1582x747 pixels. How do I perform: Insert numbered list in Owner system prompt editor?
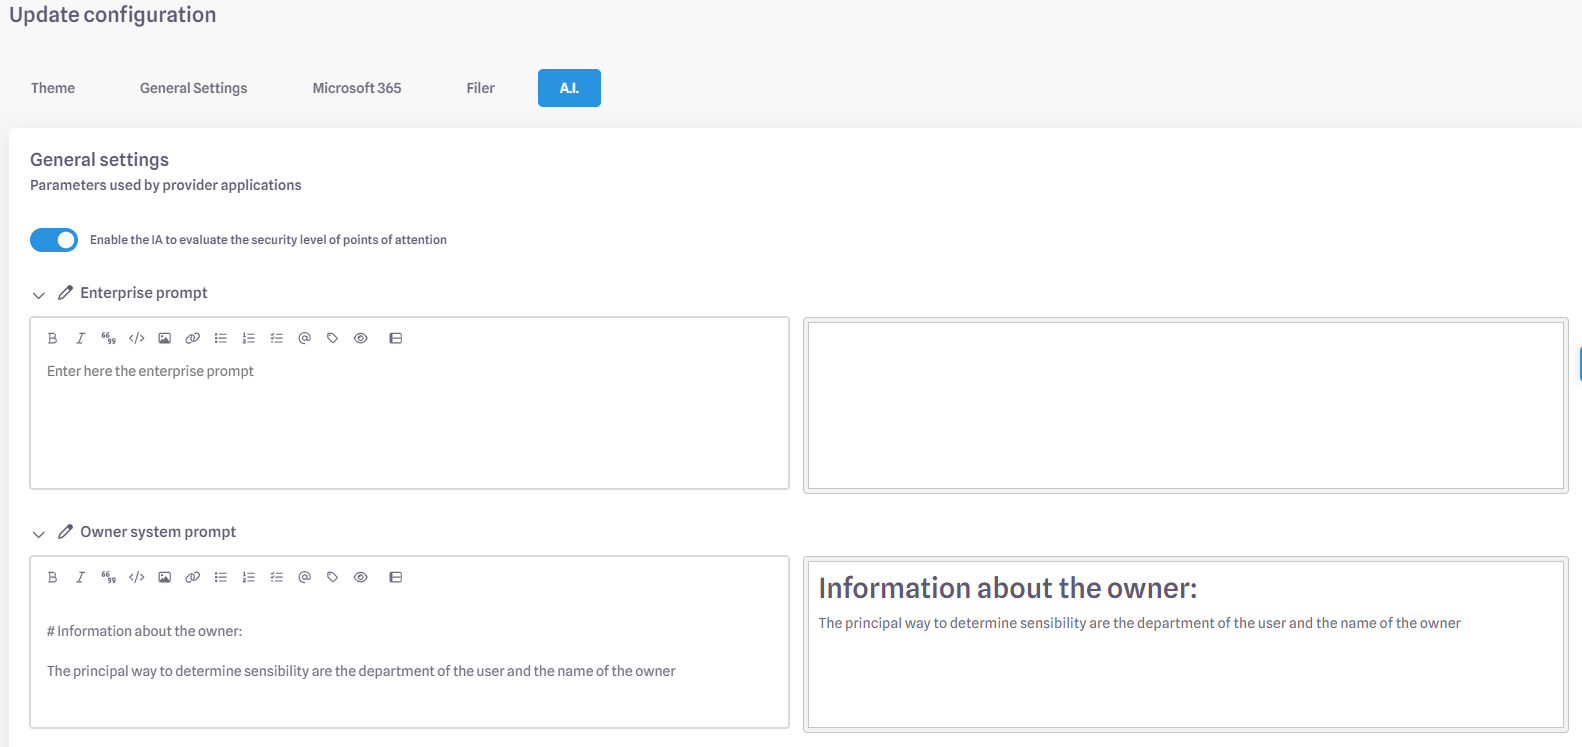[x=249, y=577]
